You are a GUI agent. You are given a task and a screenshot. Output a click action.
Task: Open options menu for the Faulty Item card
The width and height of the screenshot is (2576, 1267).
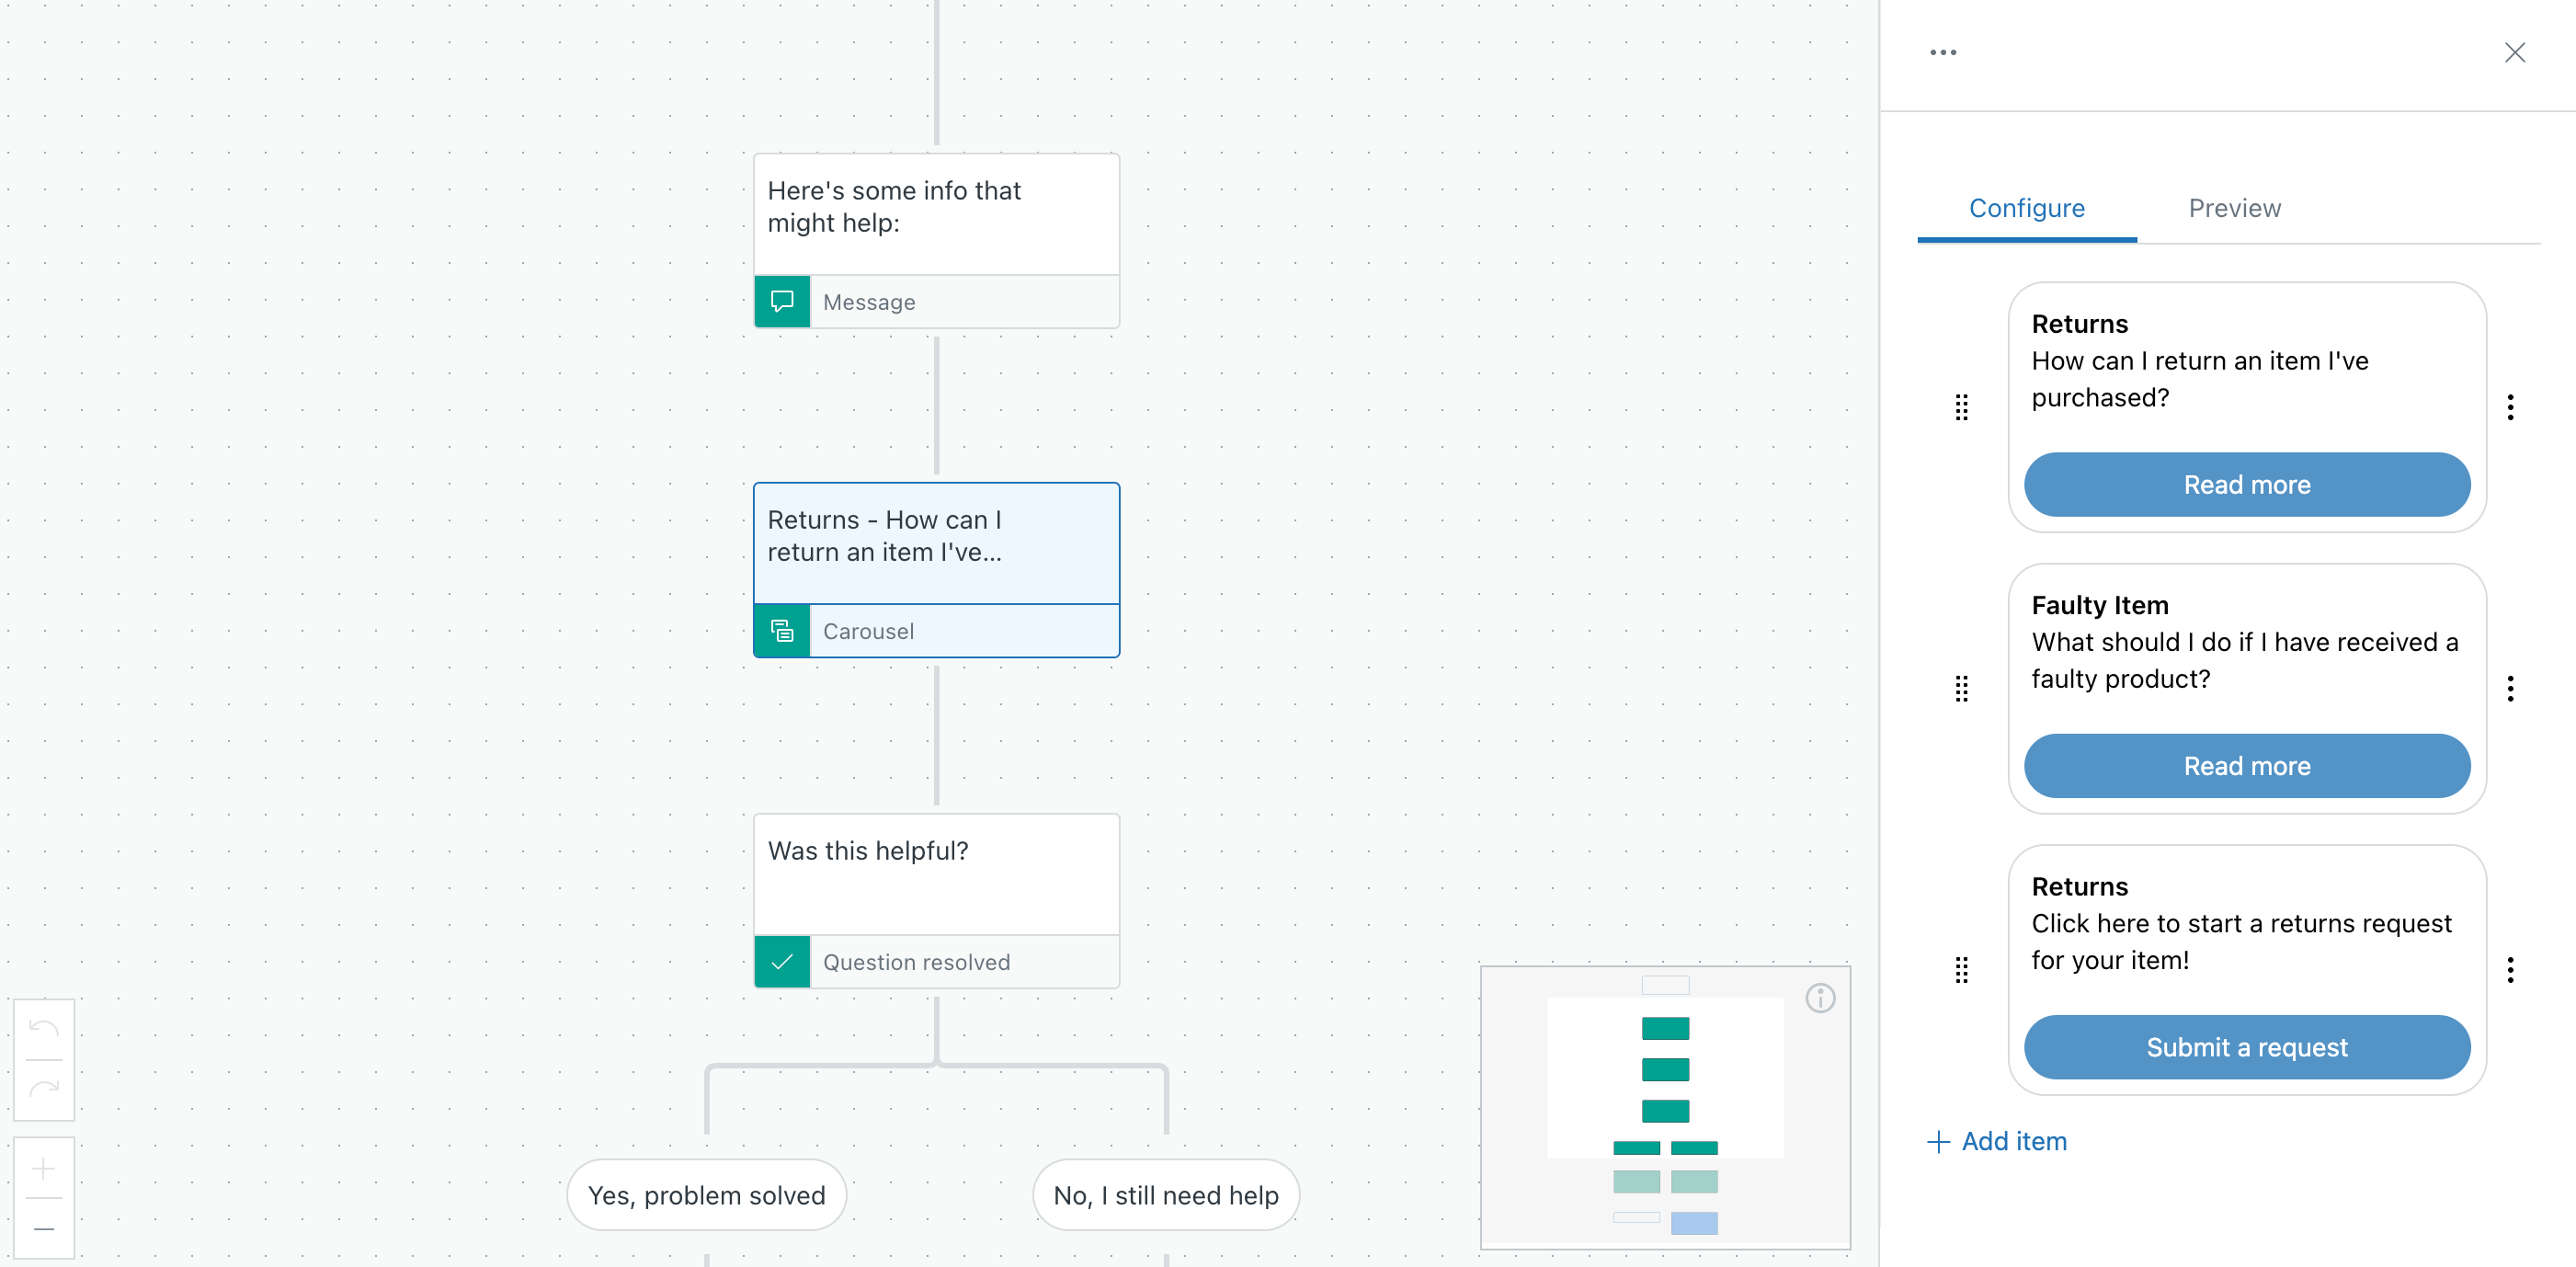pyautogui.click(x=2511, y=689)
